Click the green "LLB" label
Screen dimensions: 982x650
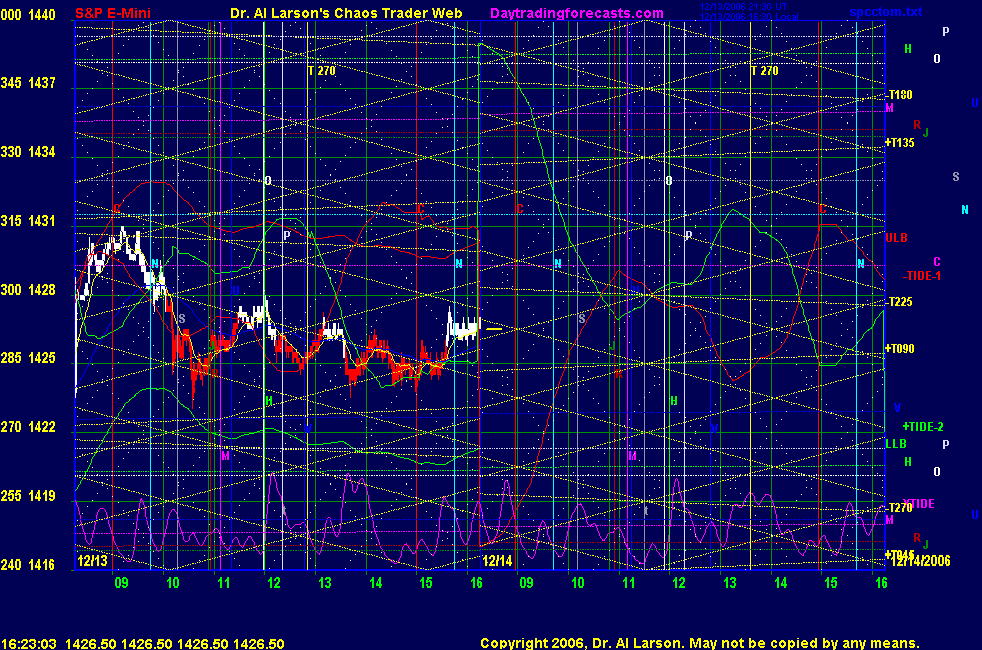(x=896, y=444)
